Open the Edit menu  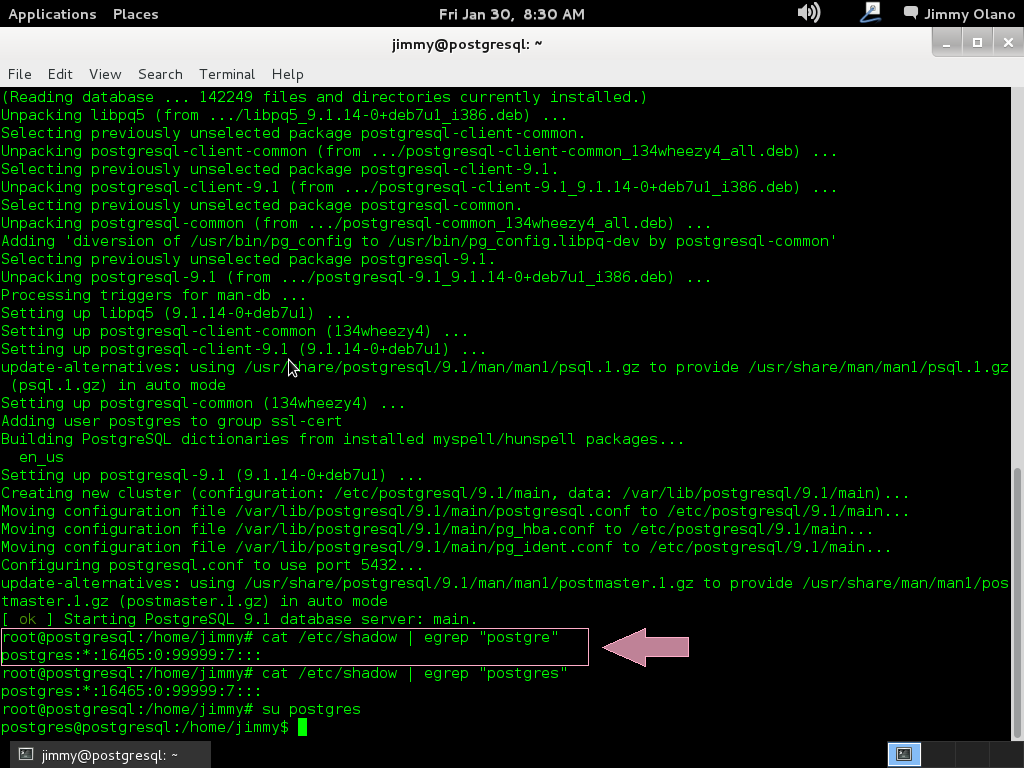click(60, 74)
